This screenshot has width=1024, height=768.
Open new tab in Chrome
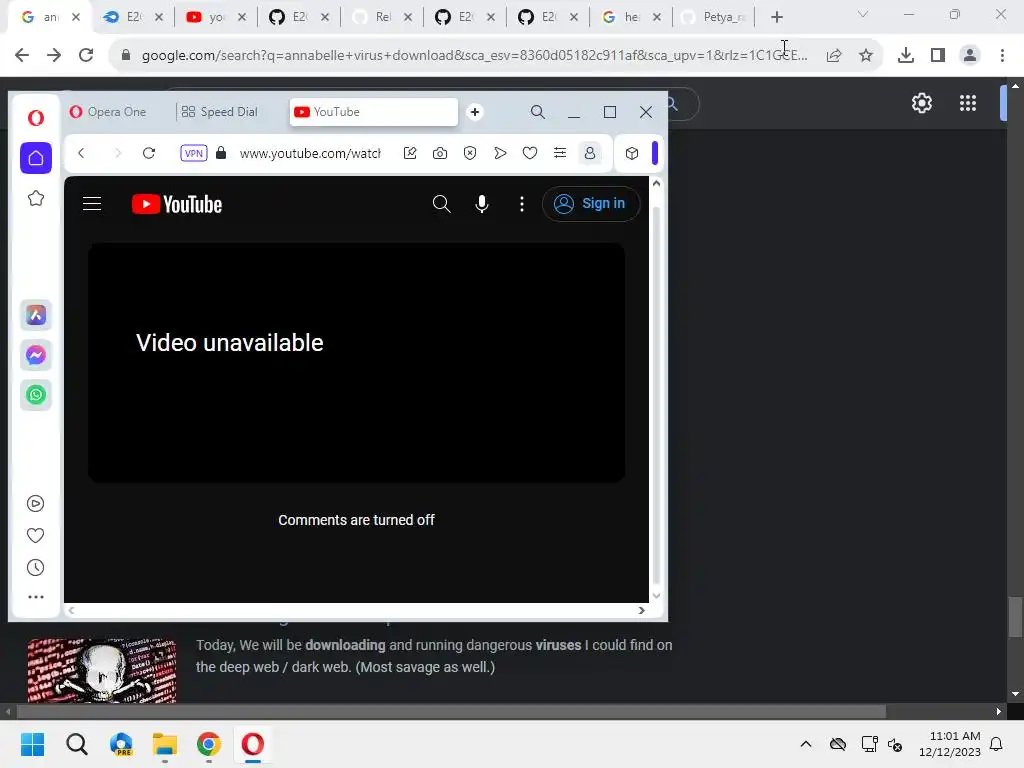click(776, 18)
